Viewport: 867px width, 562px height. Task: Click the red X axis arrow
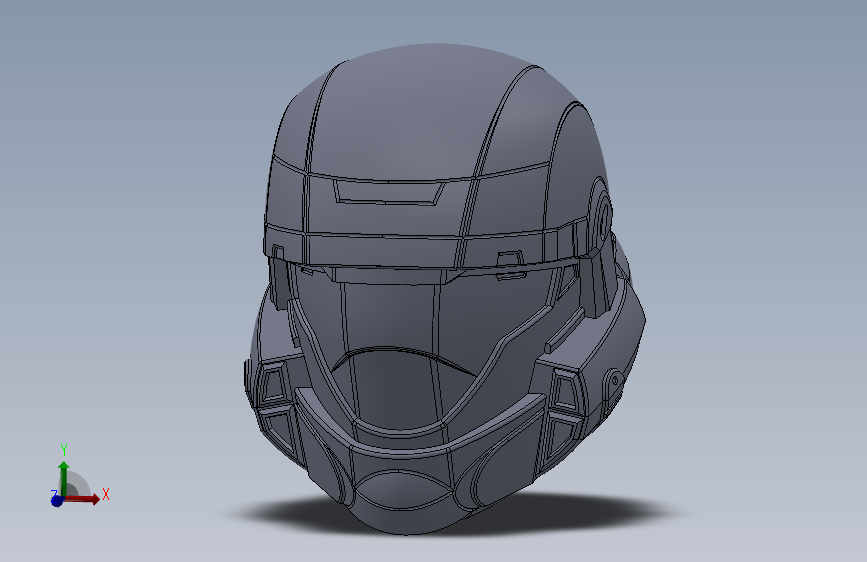tap(82, 499)
